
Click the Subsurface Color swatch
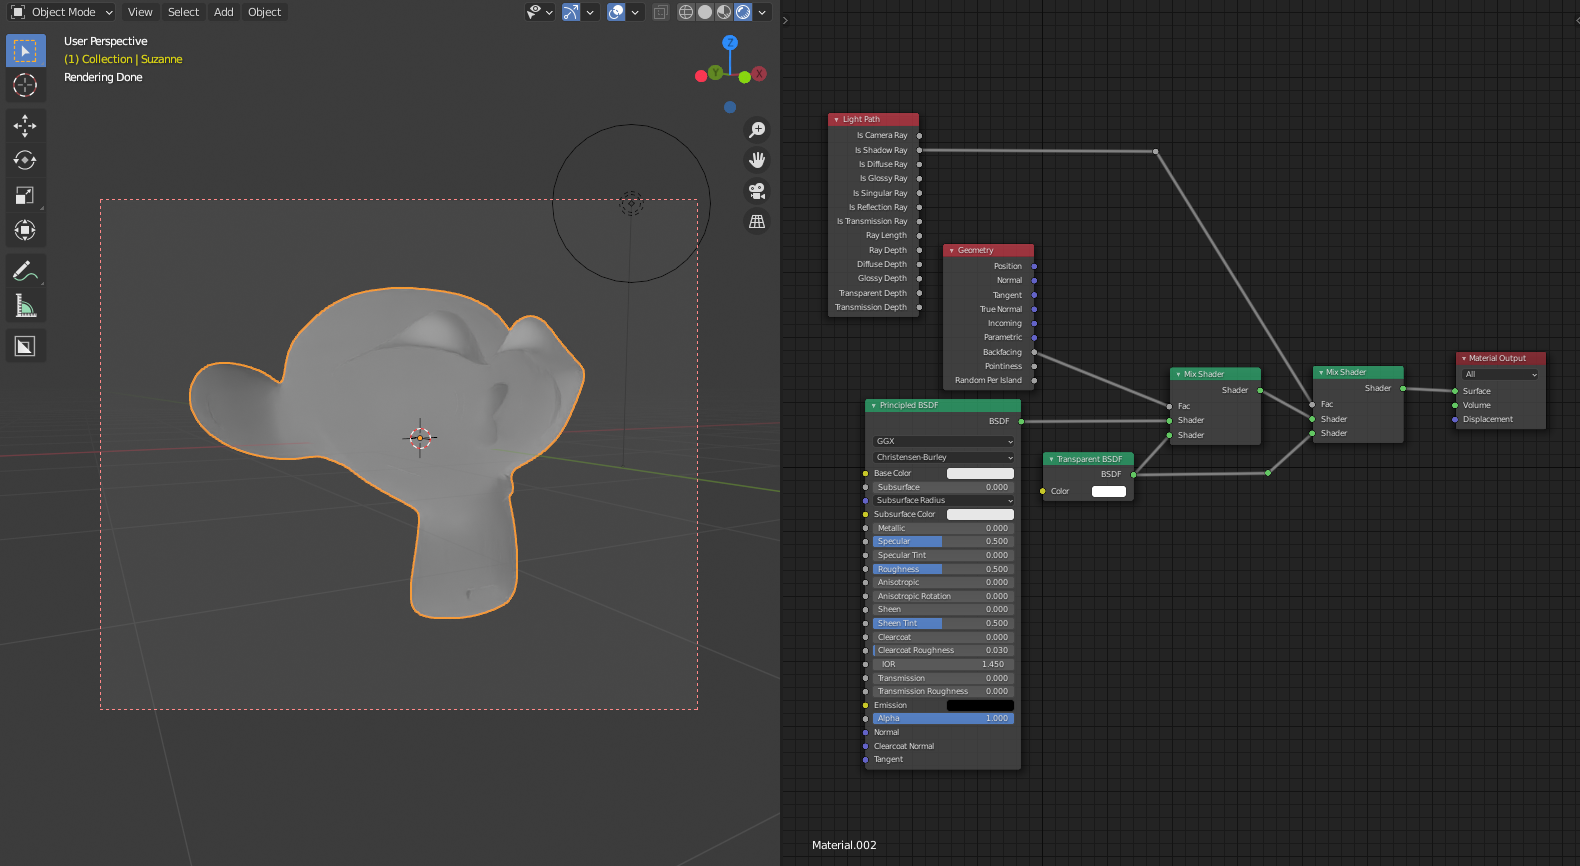[980, 514]
